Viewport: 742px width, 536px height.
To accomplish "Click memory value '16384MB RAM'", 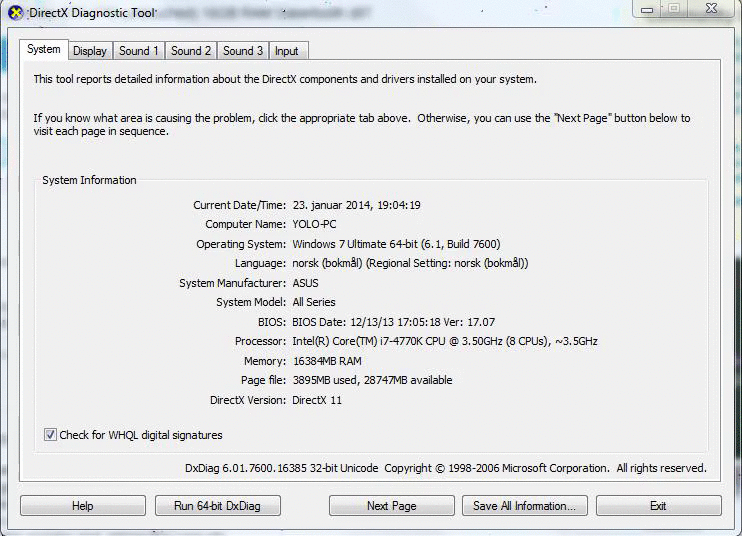I will pos(327,361).
